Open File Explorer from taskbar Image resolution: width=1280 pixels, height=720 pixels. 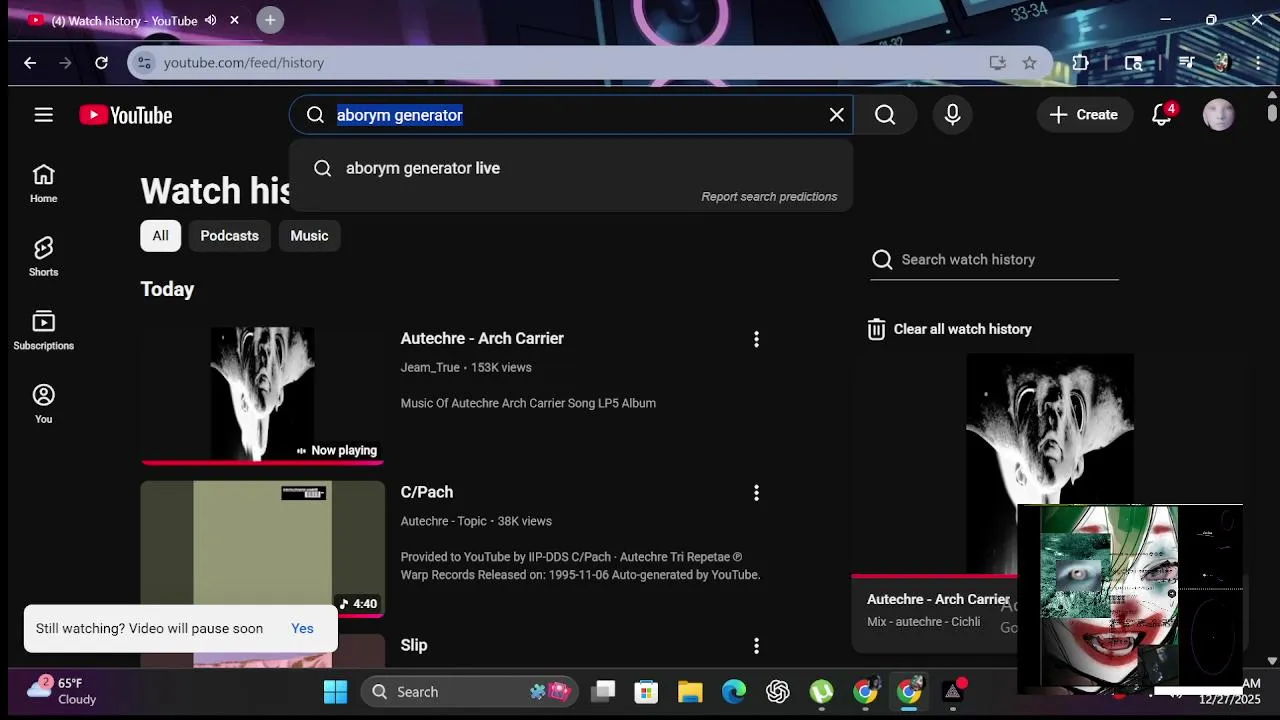click(690, 692)
